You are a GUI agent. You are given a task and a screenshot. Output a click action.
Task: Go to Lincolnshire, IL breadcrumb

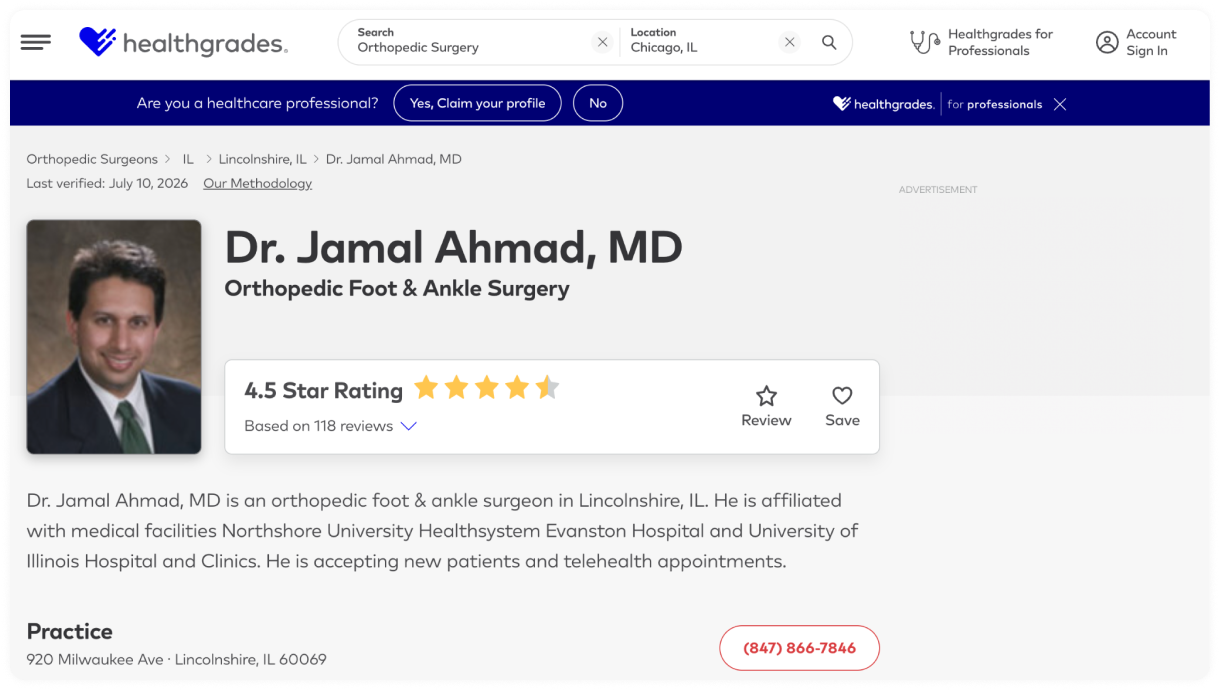tap(262, 159)
